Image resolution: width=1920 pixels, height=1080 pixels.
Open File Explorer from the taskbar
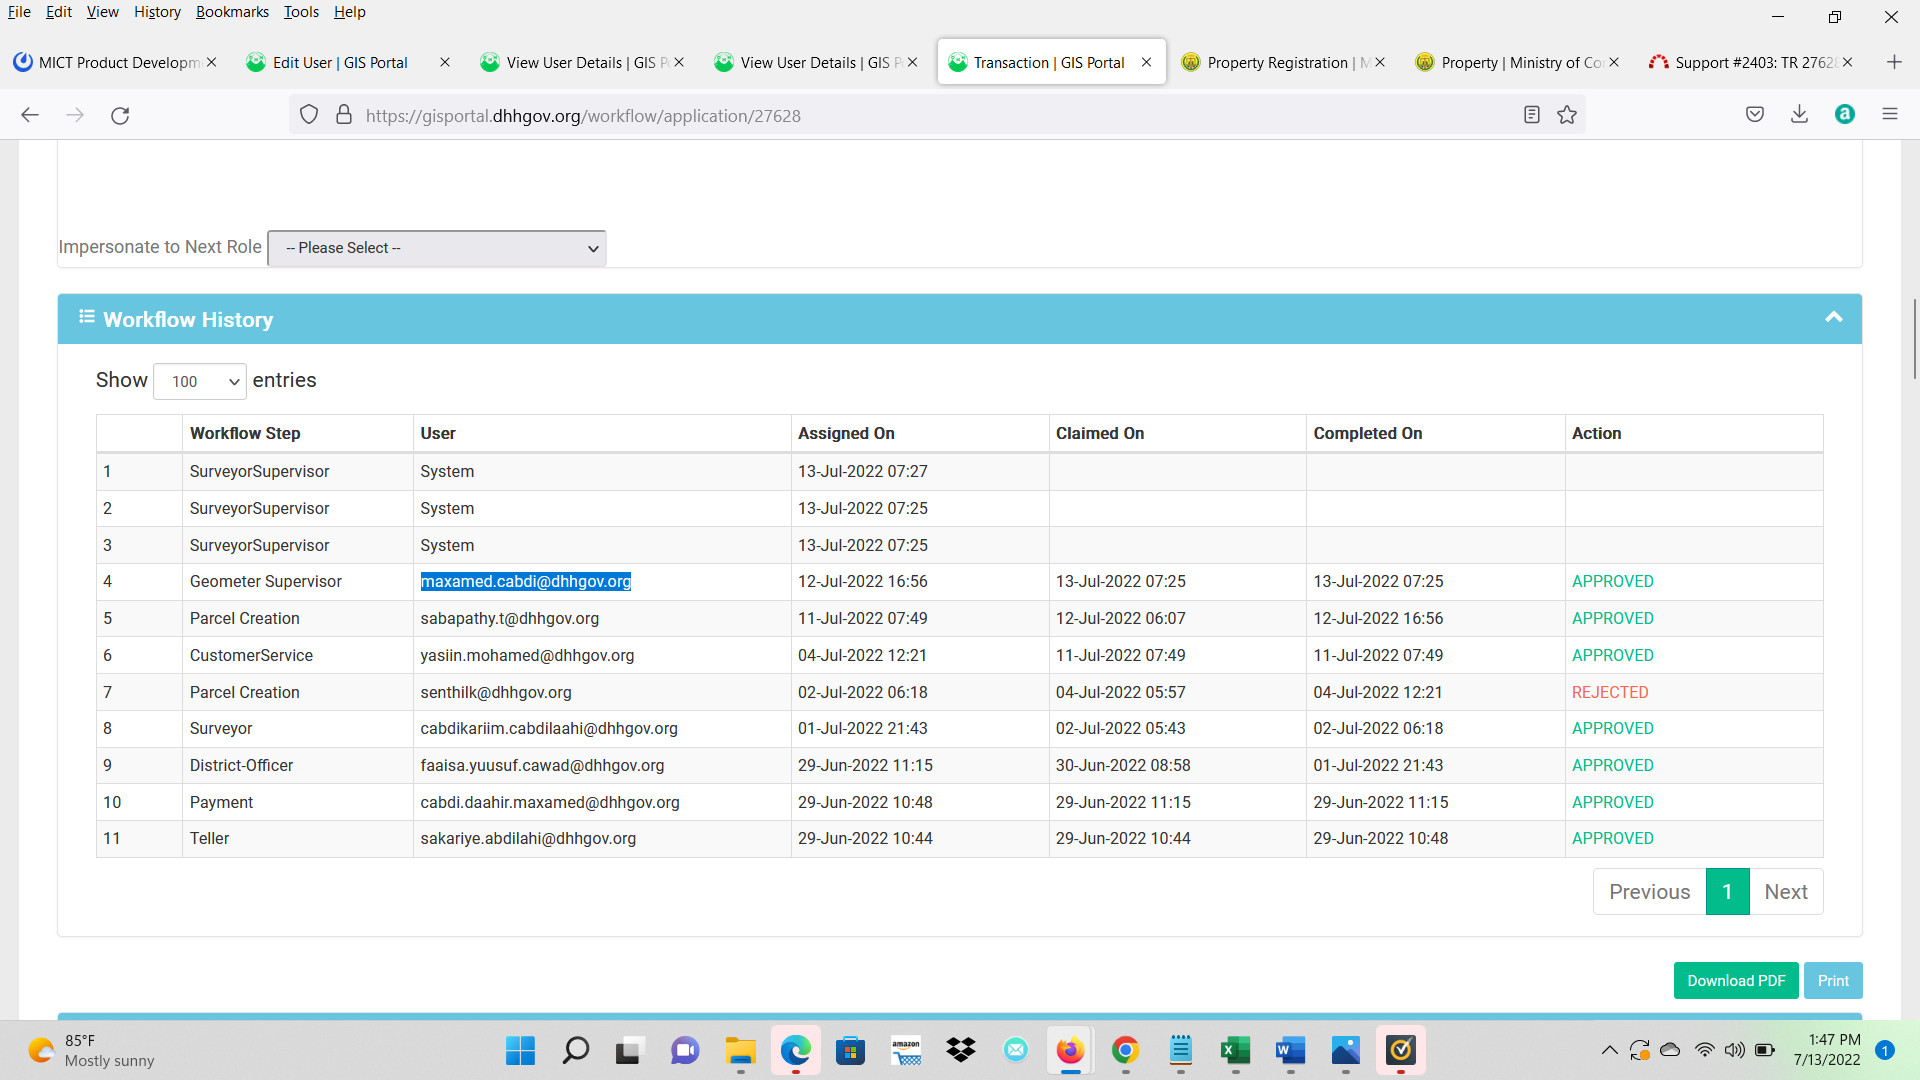tap(740, 1050)
